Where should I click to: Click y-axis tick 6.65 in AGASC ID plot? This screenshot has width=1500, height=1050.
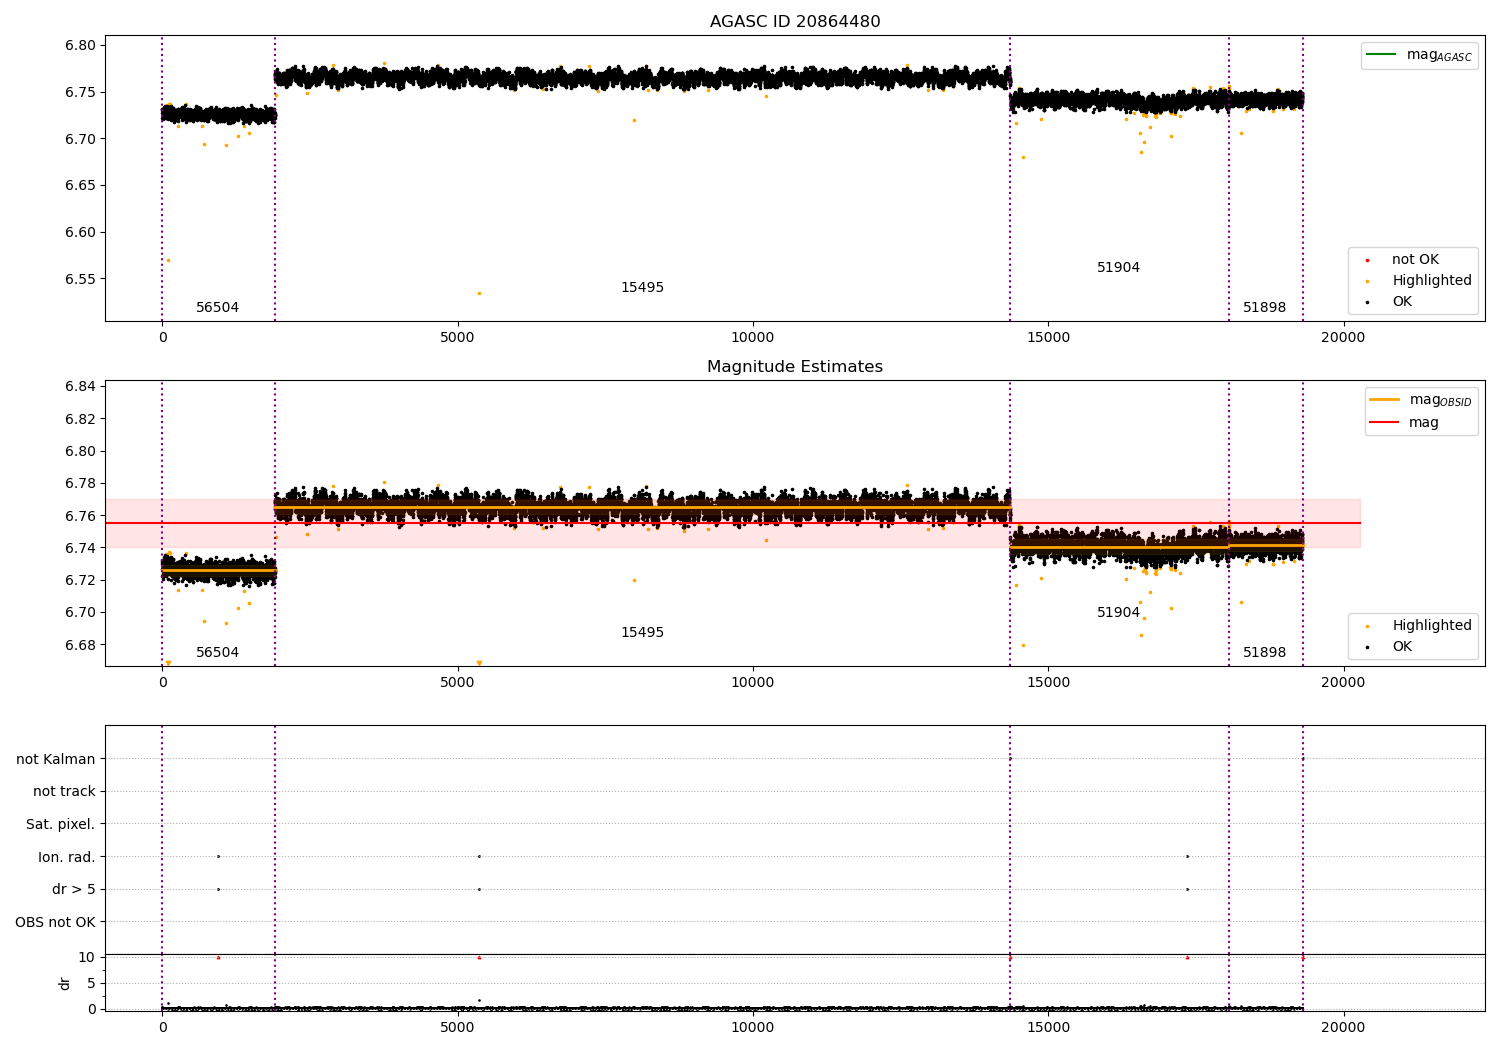[80, 186]
